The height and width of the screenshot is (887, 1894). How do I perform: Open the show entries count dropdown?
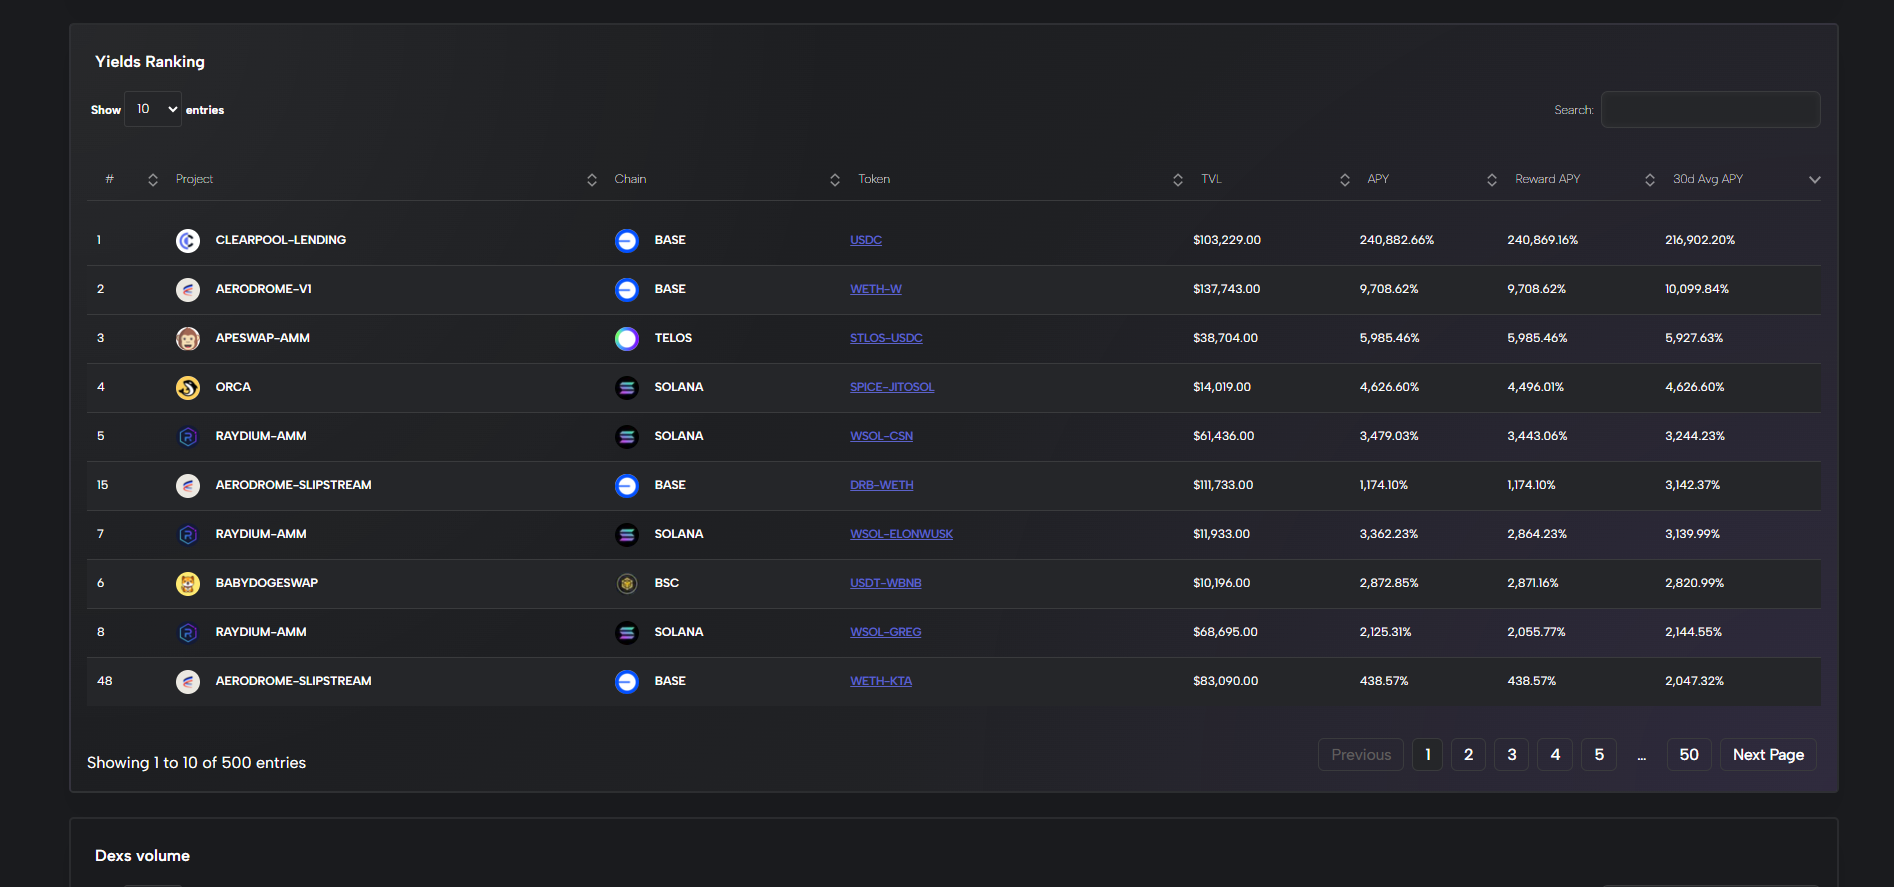pyautogui.click(x=153, y=109)
